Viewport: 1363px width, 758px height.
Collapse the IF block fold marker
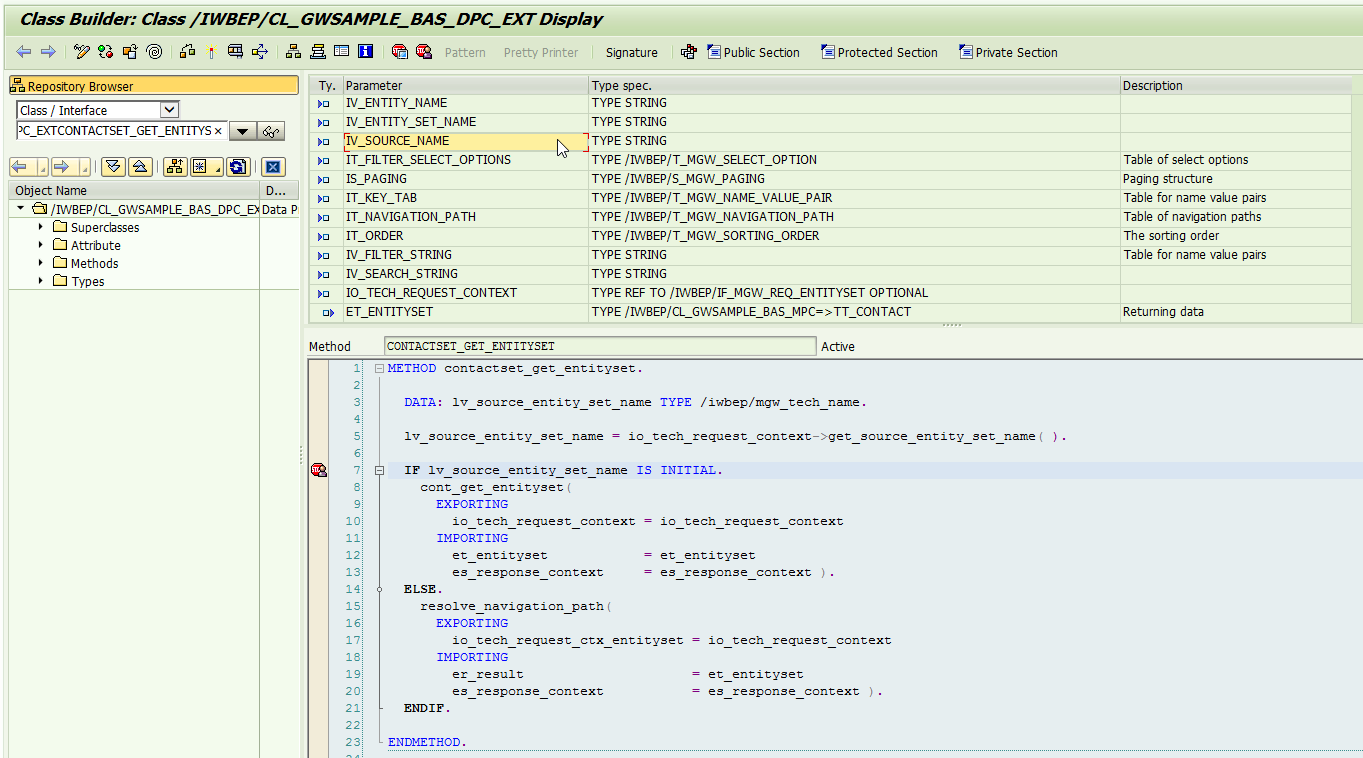[379, 470]
